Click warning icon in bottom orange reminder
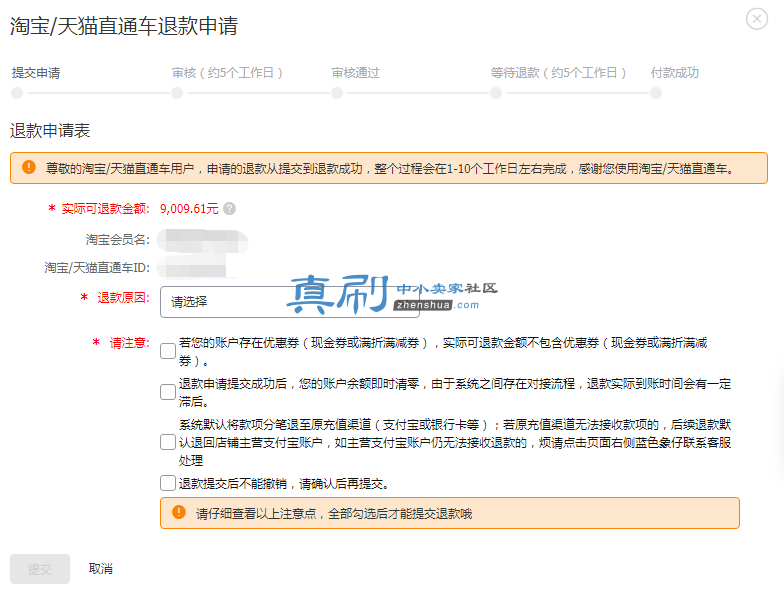Image resolution: width=784 pixels, height=590 pixels. click(x=178, y=512)
